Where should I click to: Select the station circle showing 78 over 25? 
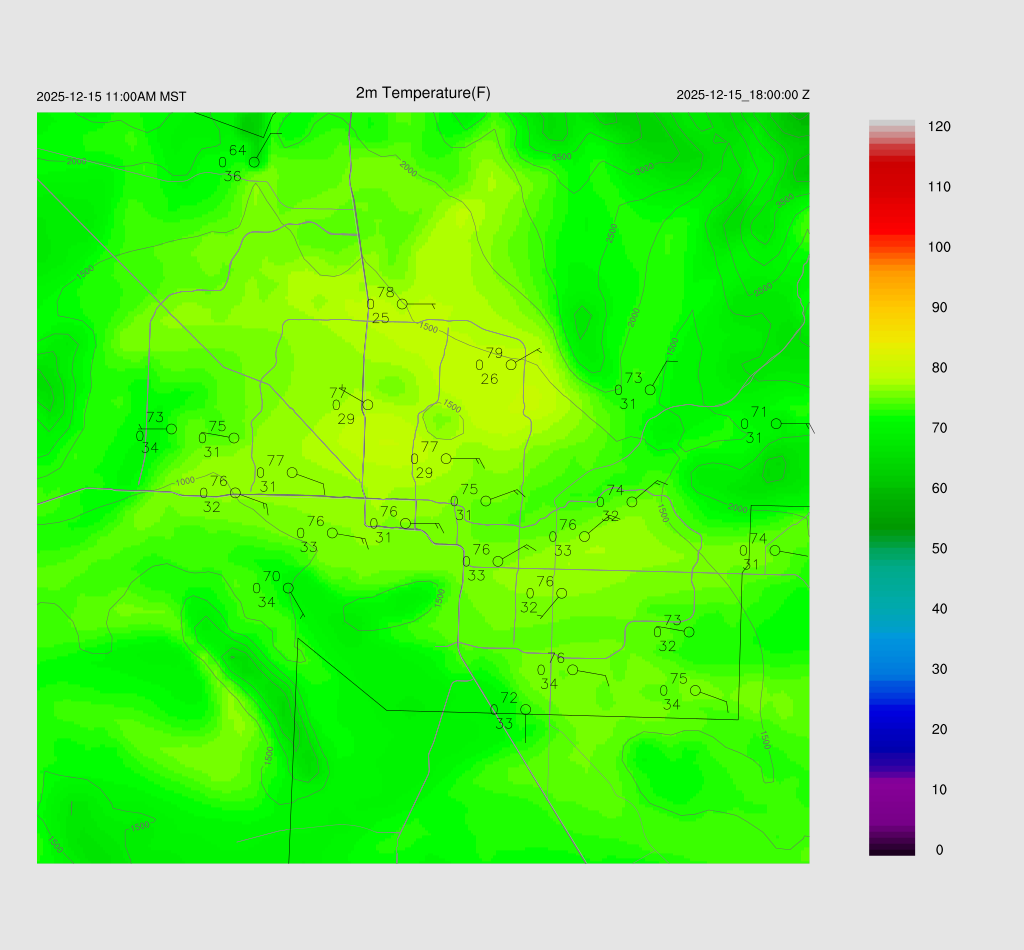click(402, 304)
